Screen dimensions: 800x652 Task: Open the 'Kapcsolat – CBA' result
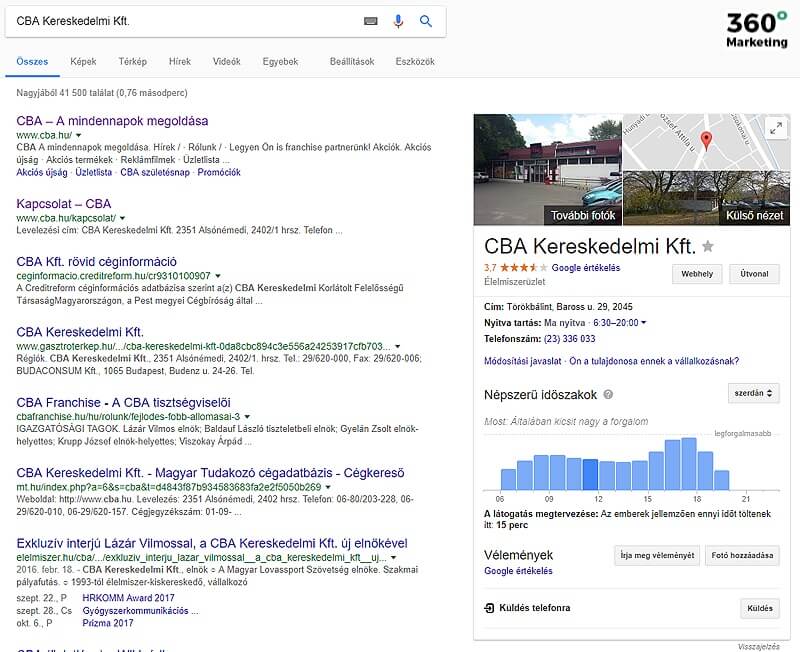point(64,204)
